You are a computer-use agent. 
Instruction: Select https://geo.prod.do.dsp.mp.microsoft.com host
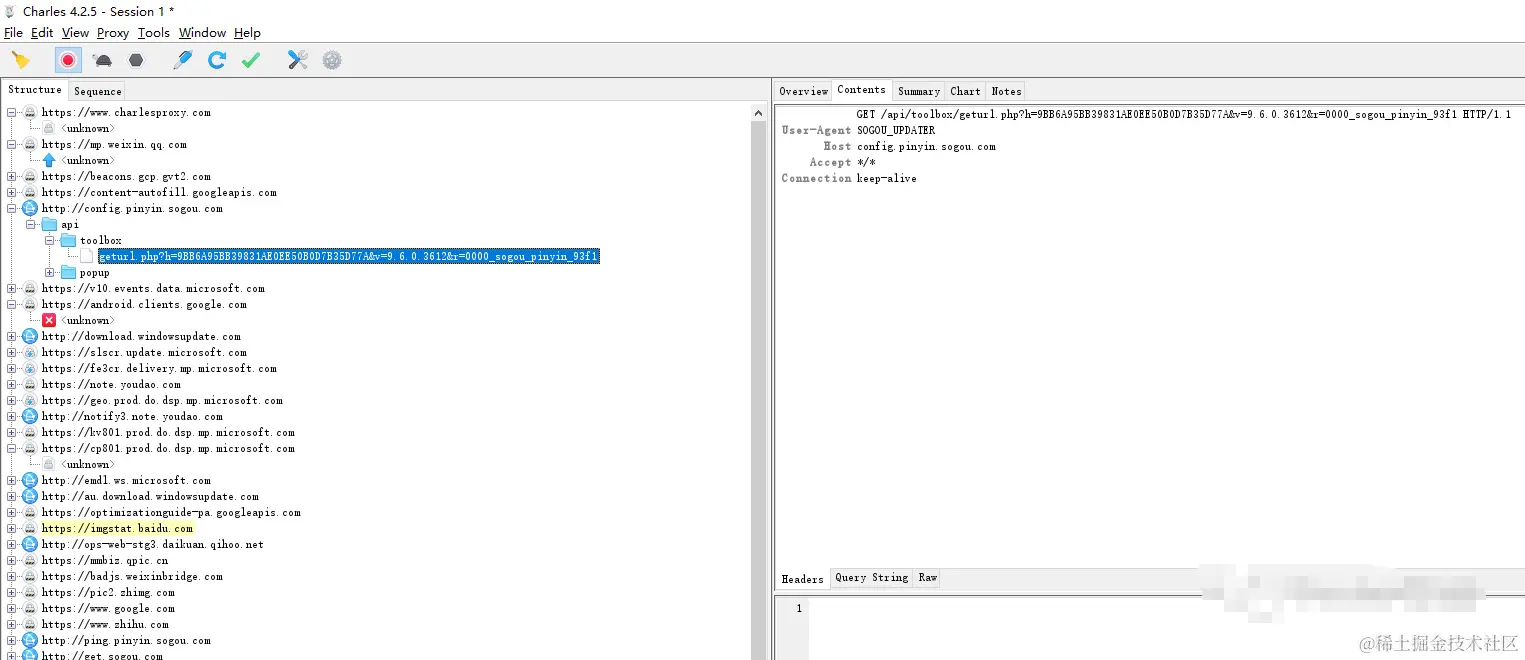[162, 401]
